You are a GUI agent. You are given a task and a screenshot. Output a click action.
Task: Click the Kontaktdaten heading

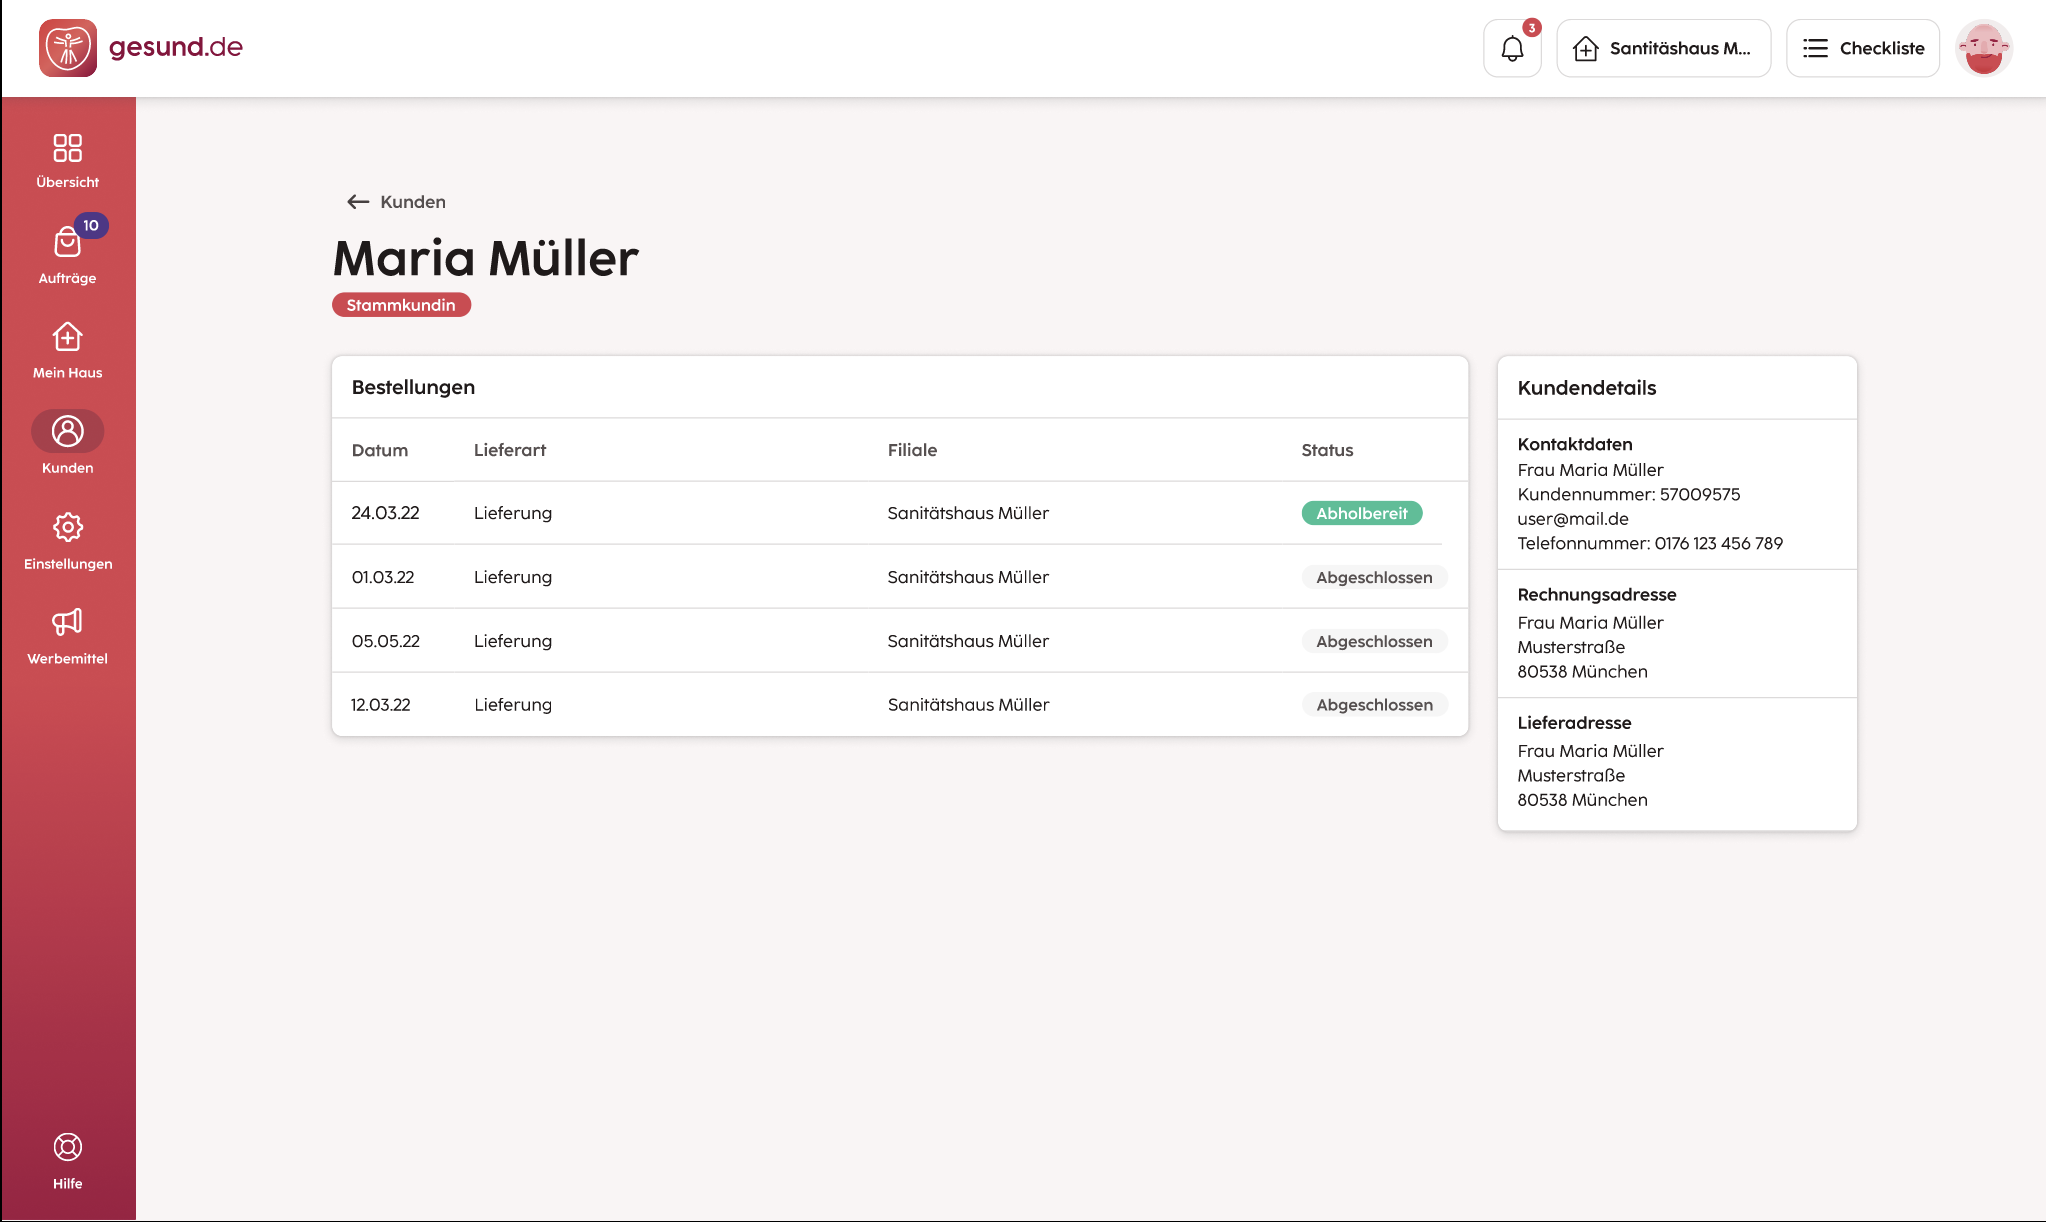[x=1575, y=444]
